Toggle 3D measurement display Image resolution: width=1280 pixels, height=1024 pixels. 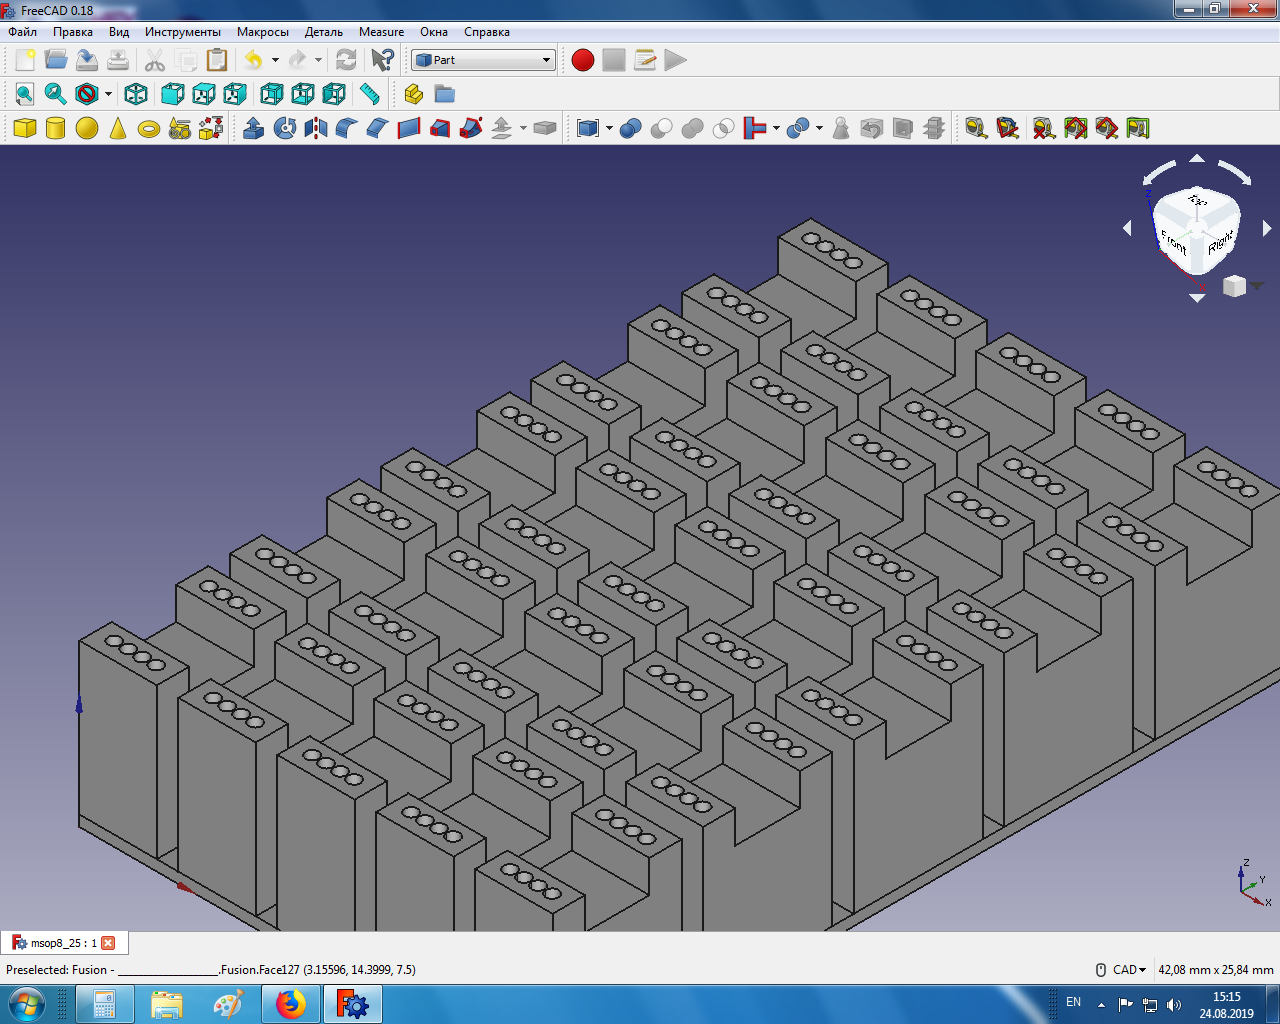pos(1106,128)
